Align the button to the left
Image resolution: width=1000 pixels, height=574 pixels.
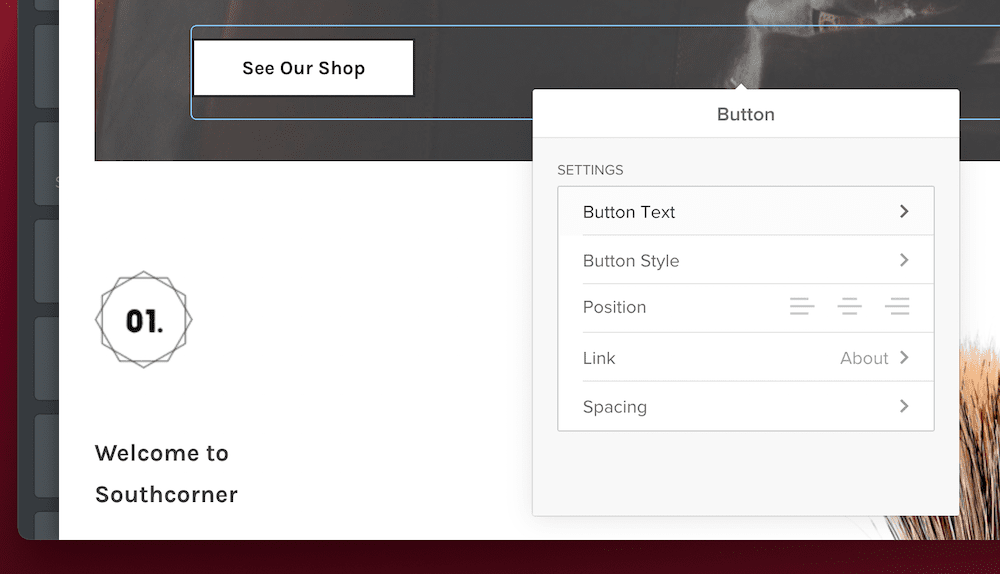[x=802, y=306]
